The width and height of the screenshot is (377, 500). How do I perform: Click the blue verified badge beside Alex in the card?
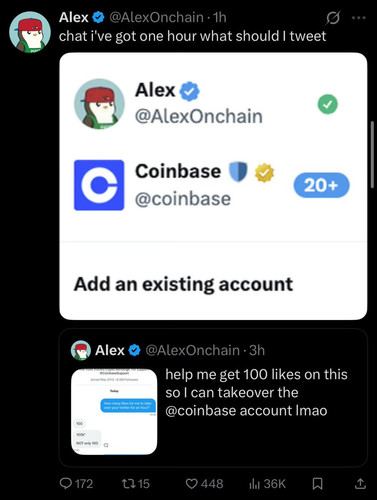(x=190, y=91)
